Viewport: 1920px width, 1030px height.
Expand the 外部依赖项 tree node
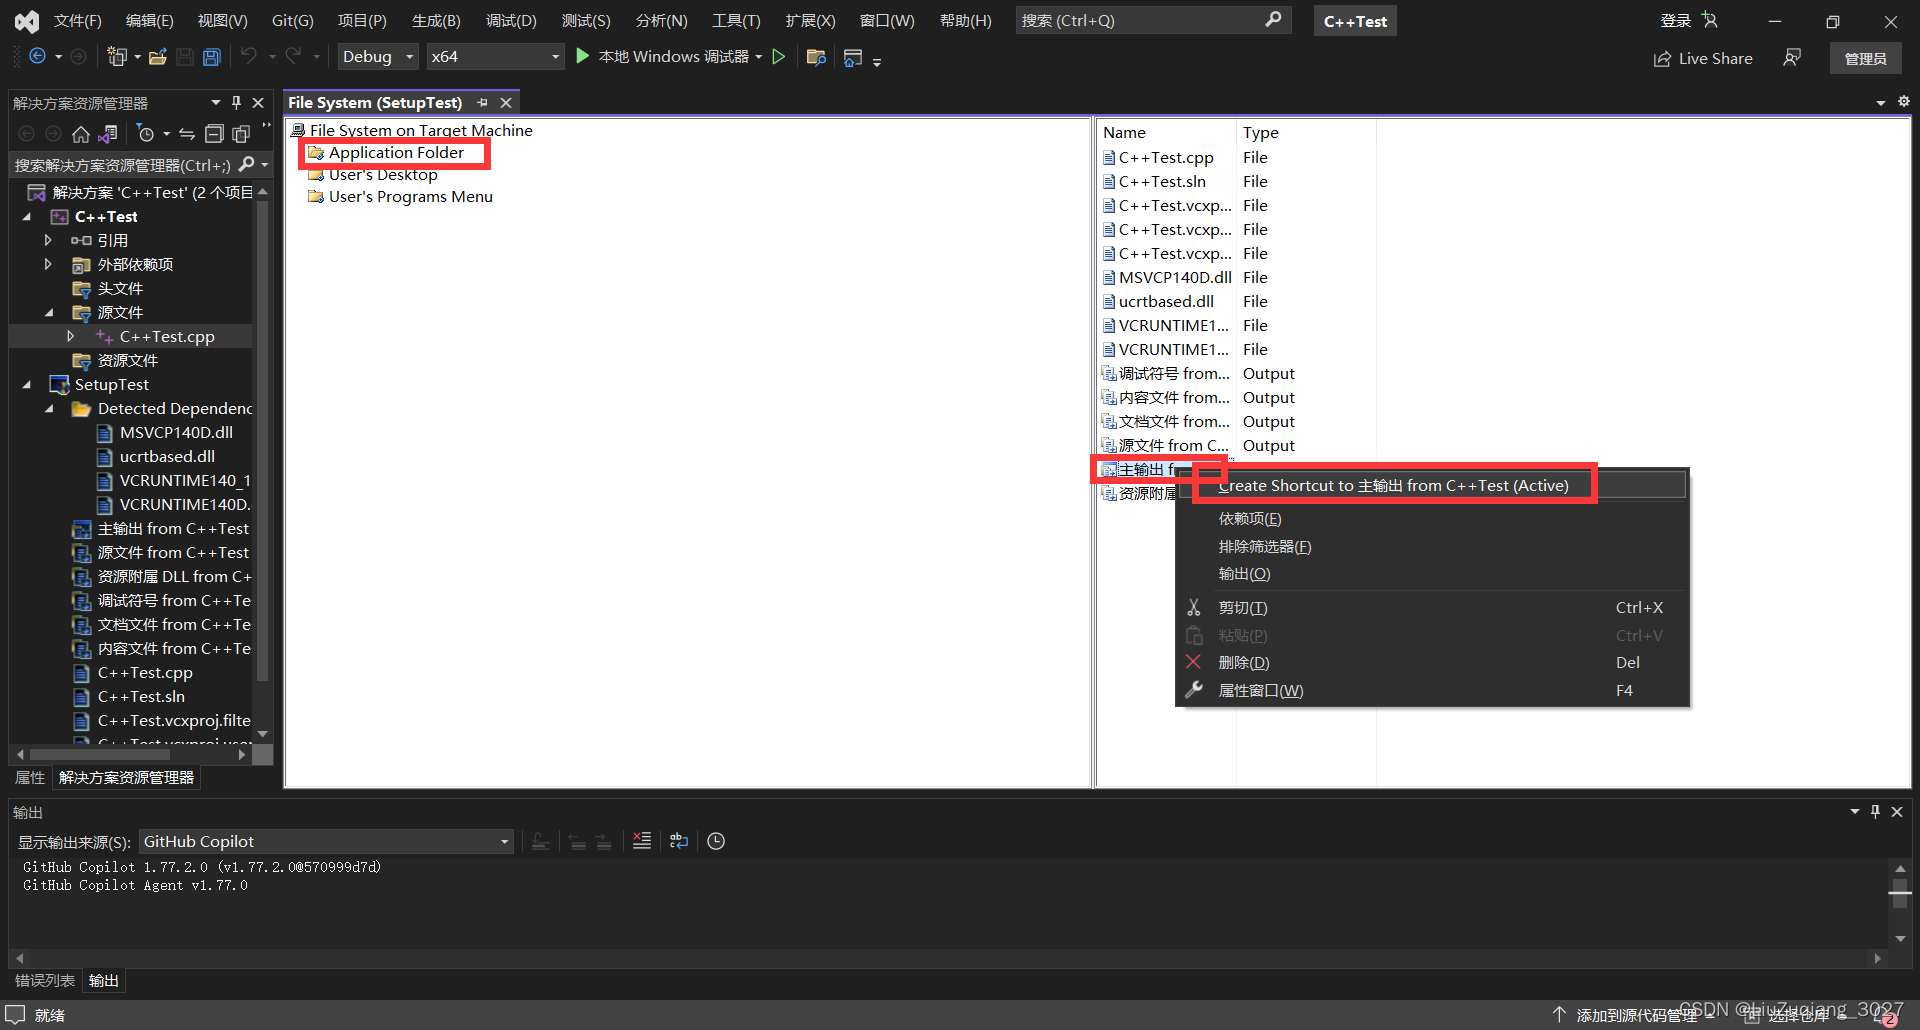pyautogui.click(x=48, y=264)
